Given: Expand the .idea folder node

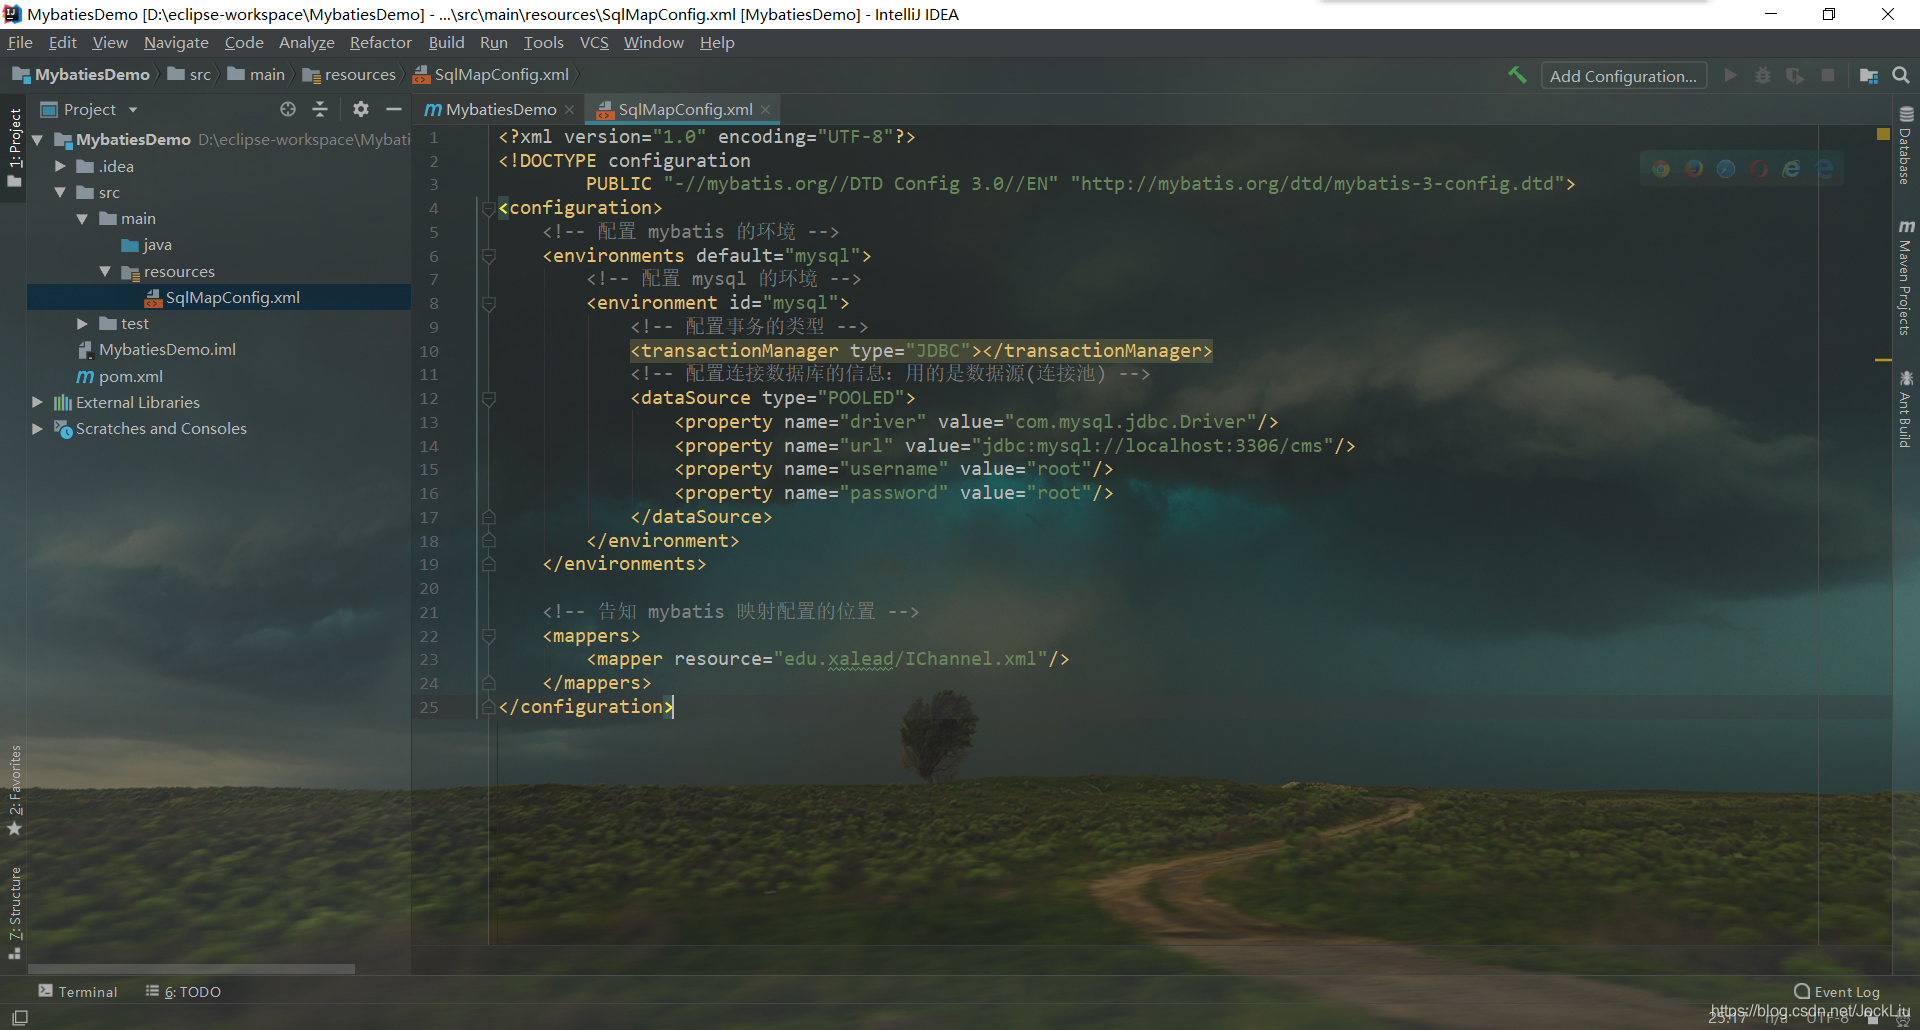Looking at the screenshot, I should 60,166.
